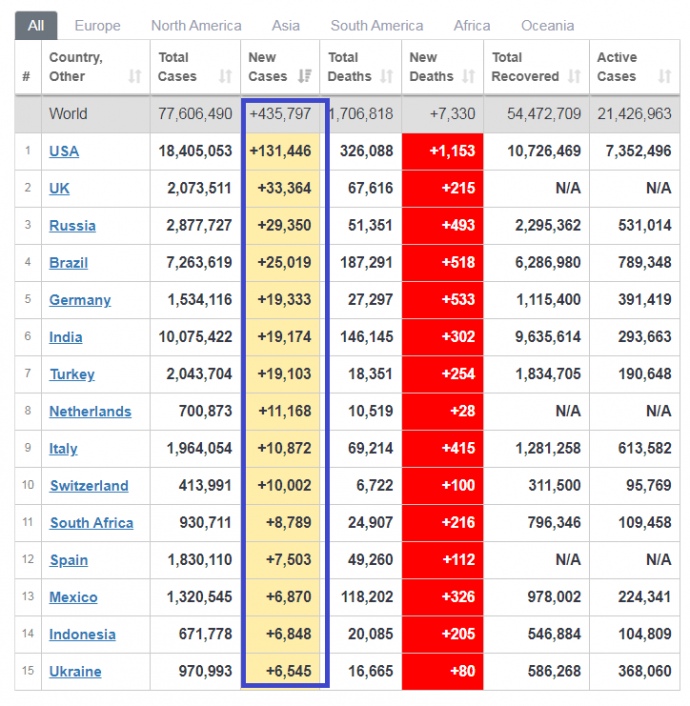This screenshot has width=690, height=706.
Task: Open the South Africa country link
Action: [x=91, y=523]
